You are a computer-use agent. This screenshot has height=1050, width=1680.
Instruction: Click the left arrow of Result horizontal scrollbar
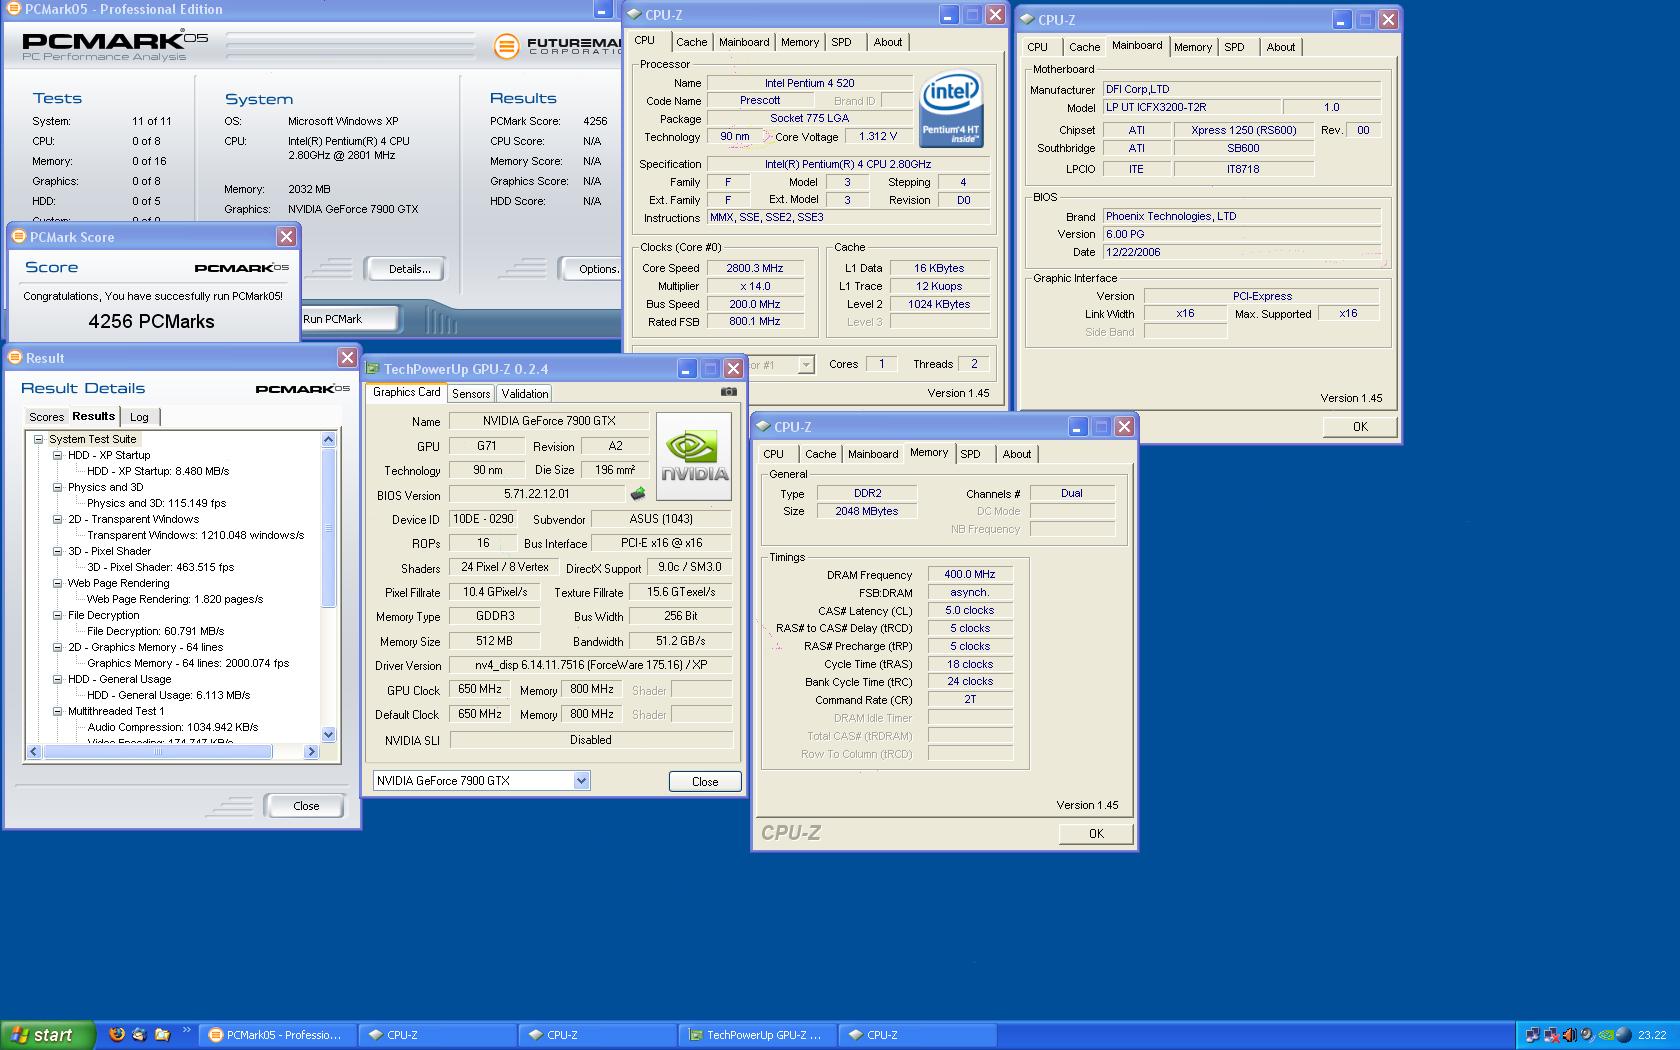click(x=33, y=751)
